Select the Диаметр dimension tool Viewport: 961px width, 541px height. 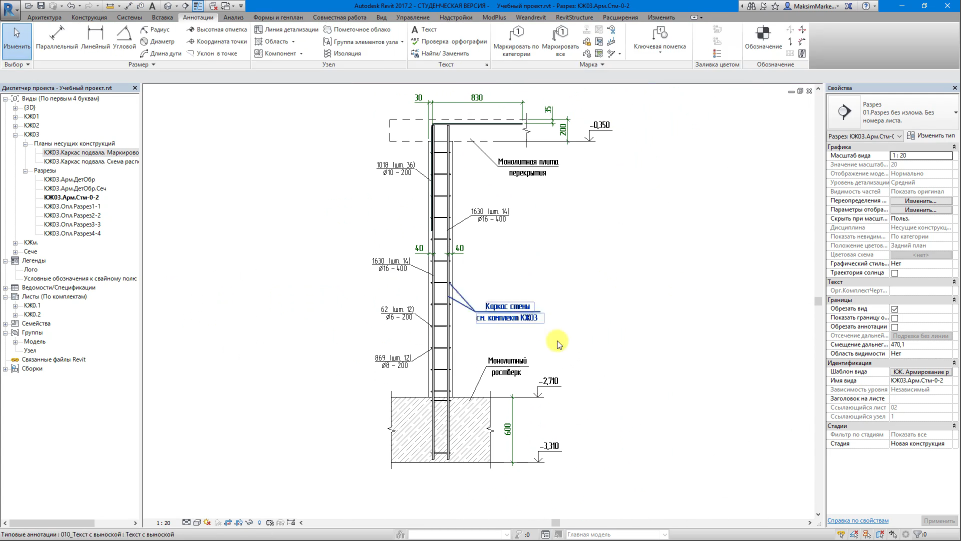pyautogui.click(x=158, y=42)
